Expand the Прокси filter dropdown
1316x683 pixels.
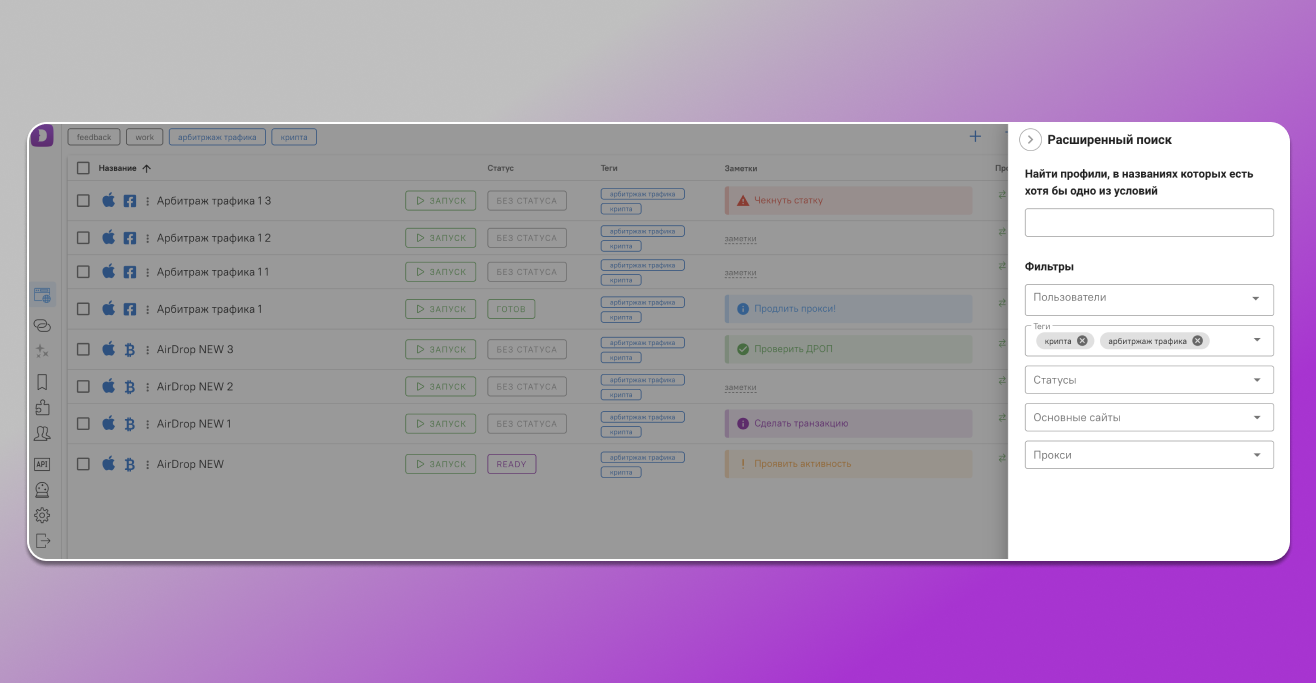point(1149,455)
